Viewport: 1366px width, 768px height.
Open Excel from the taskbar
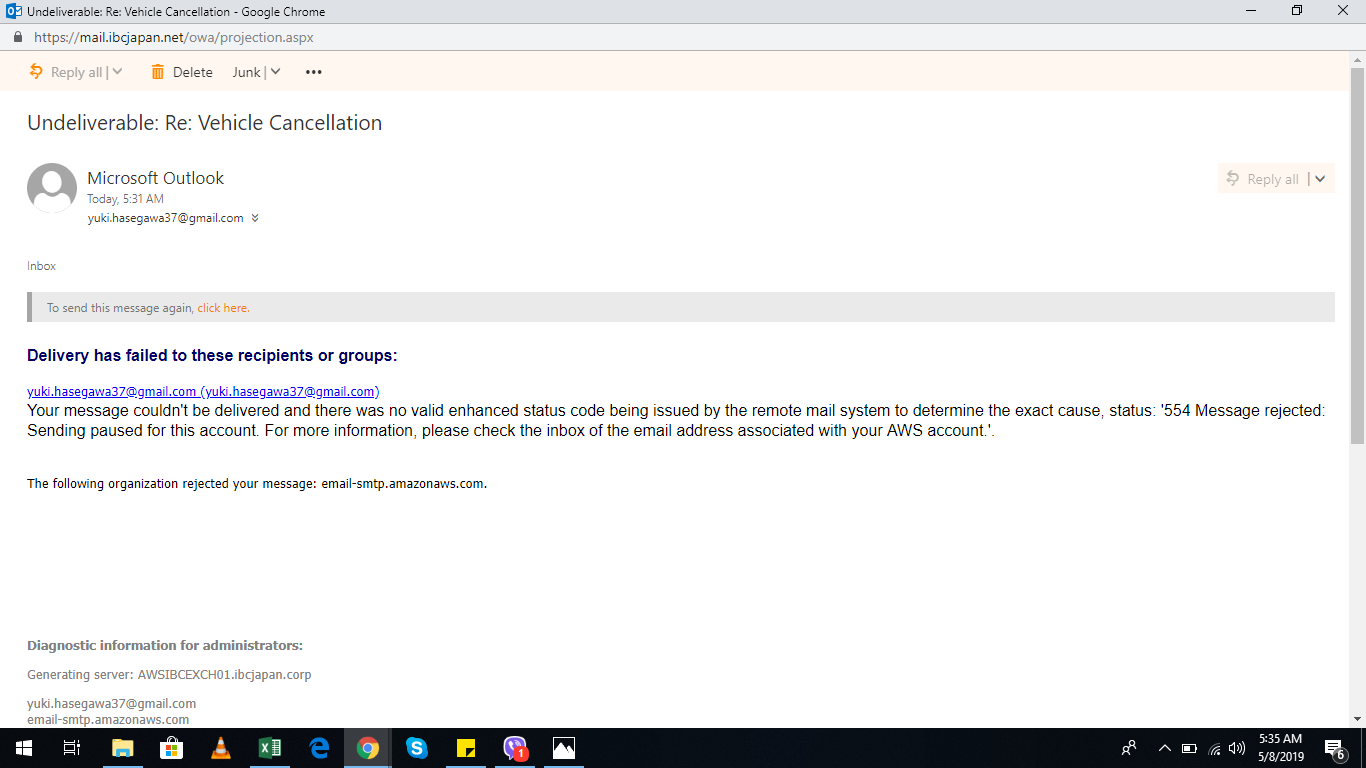point(270,748)
